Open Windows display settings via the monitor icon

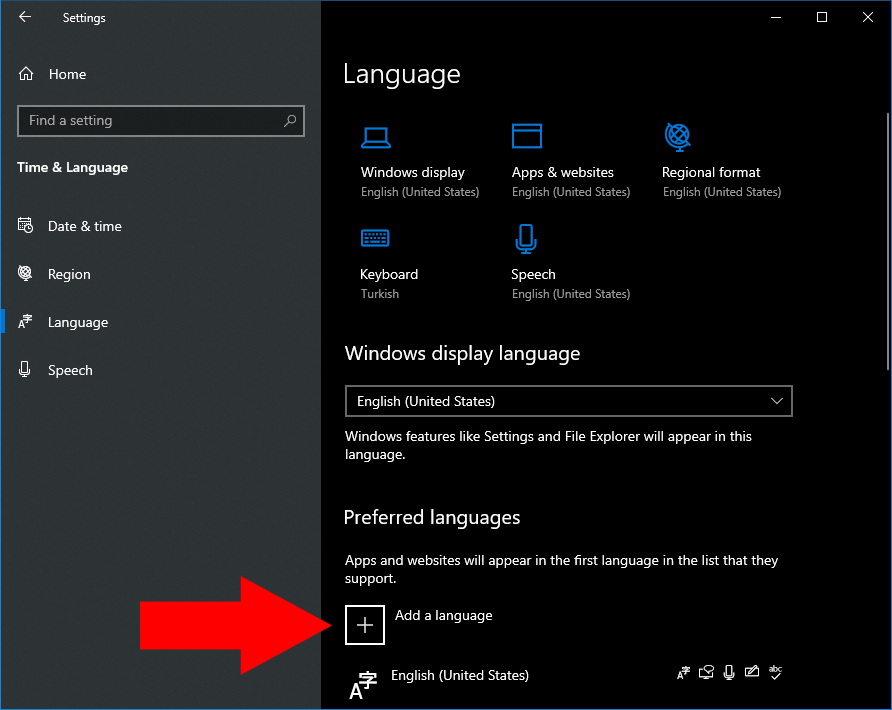376,137
